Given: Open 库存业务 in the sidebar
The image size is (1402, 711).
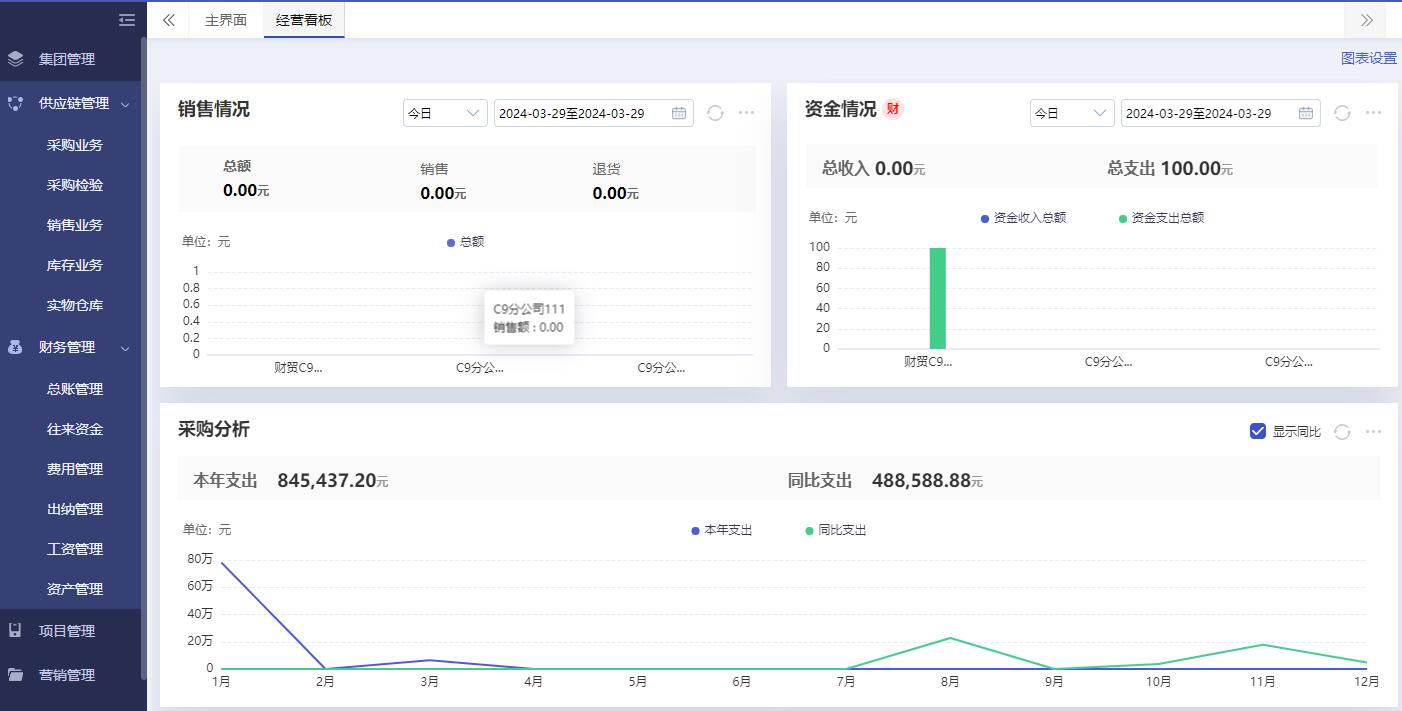Looking at the screenshot, I should 75,265.
